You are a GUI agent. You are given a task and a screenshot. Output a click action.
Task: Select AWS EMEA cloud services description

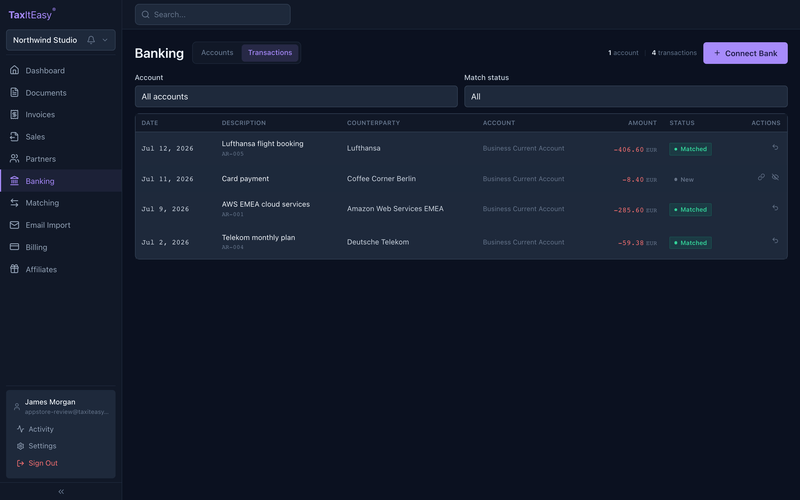[265, 204]
